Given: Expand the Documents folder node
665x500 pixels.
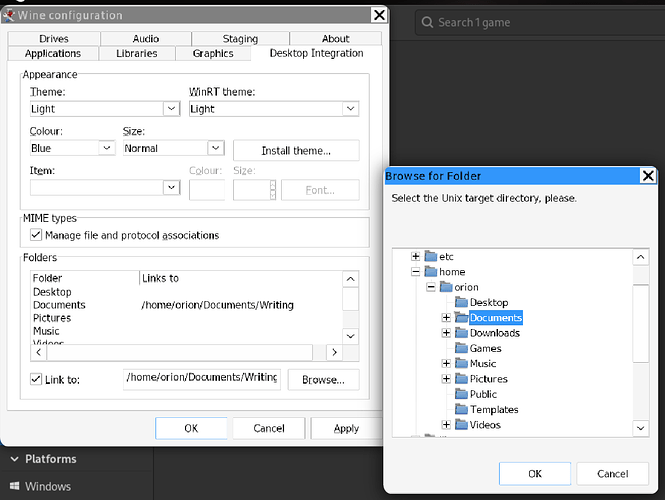Looking at the screenshot, I should pyautogui.click(x=446, y=317).
